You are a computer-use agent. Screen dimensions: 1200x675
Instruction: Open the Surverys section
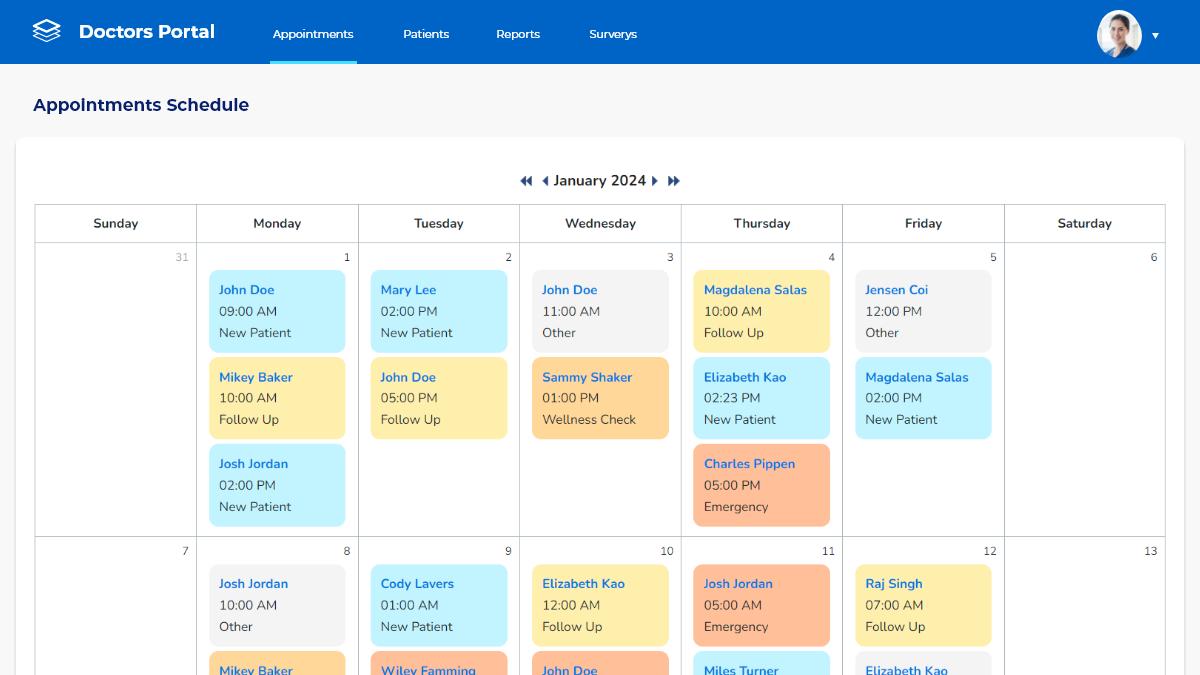click(612, 33)
